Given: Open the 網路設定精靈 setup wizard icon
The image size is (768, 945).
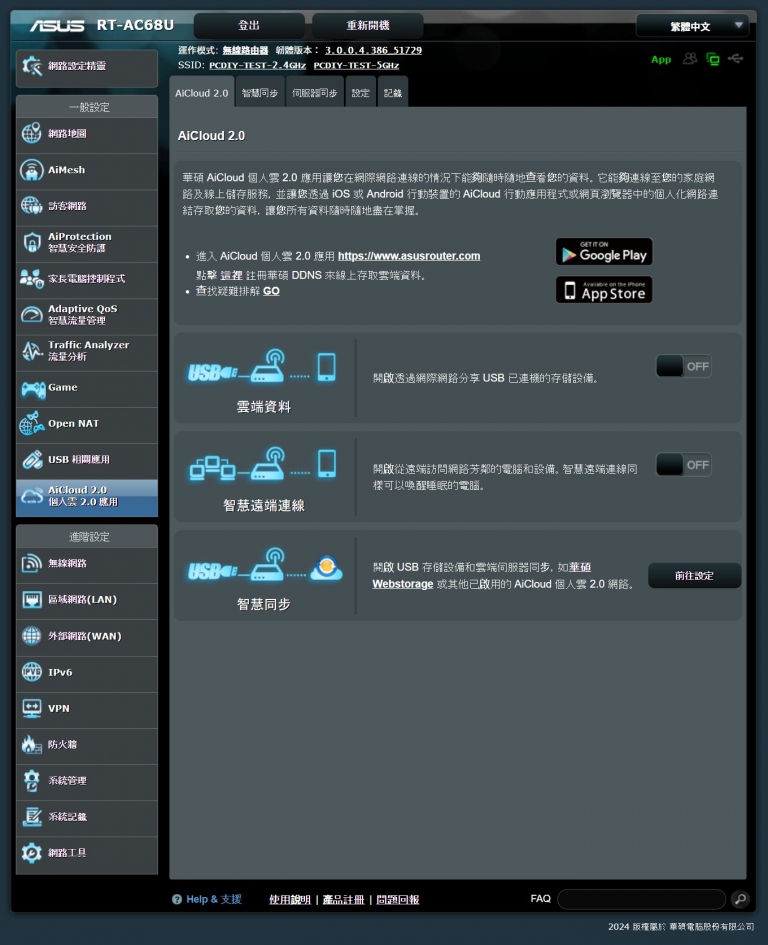Looking at the screenshot, I should [32, 66].
